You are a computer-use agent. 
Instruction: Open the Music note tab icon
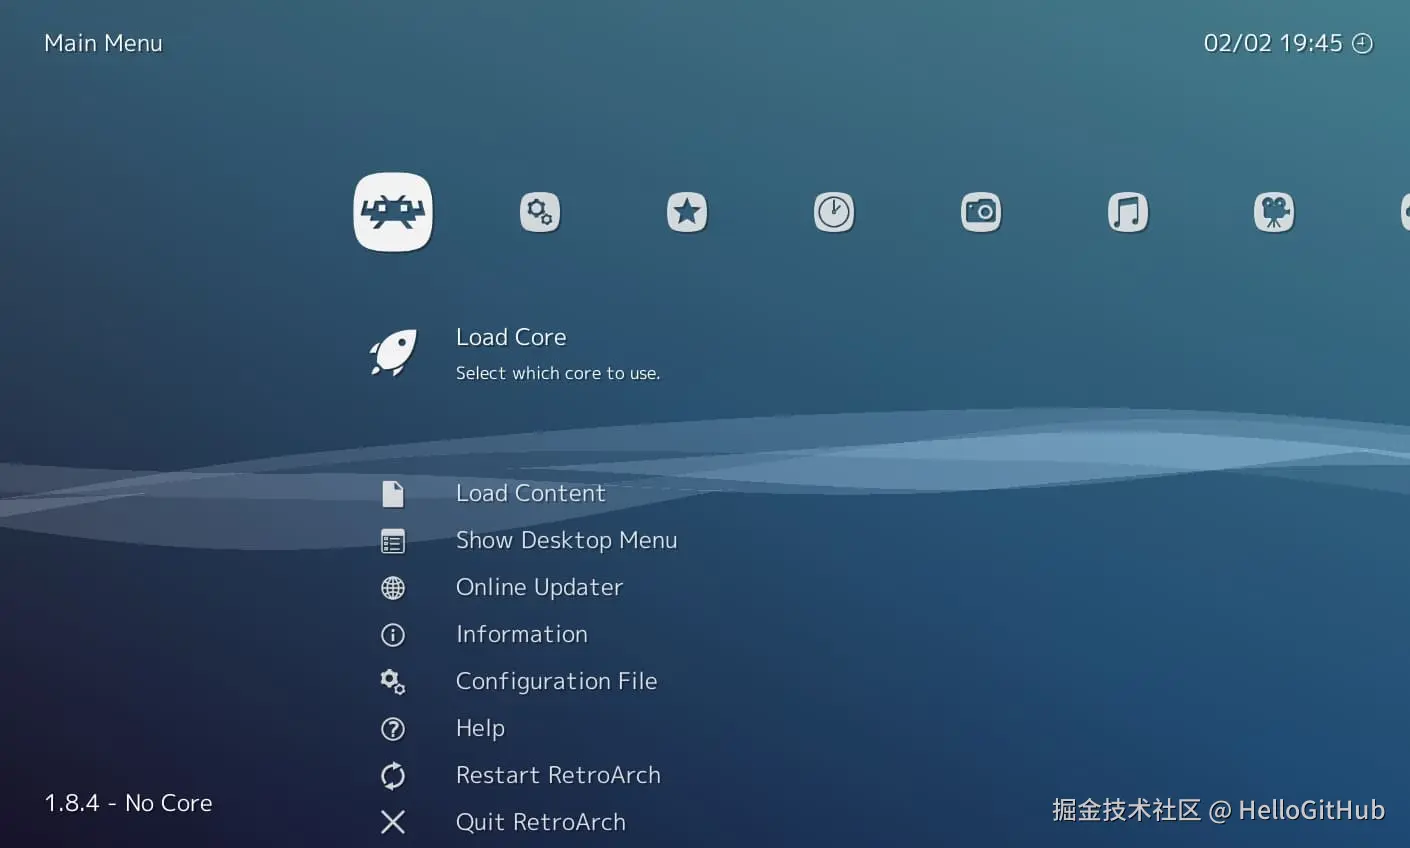1128,212
